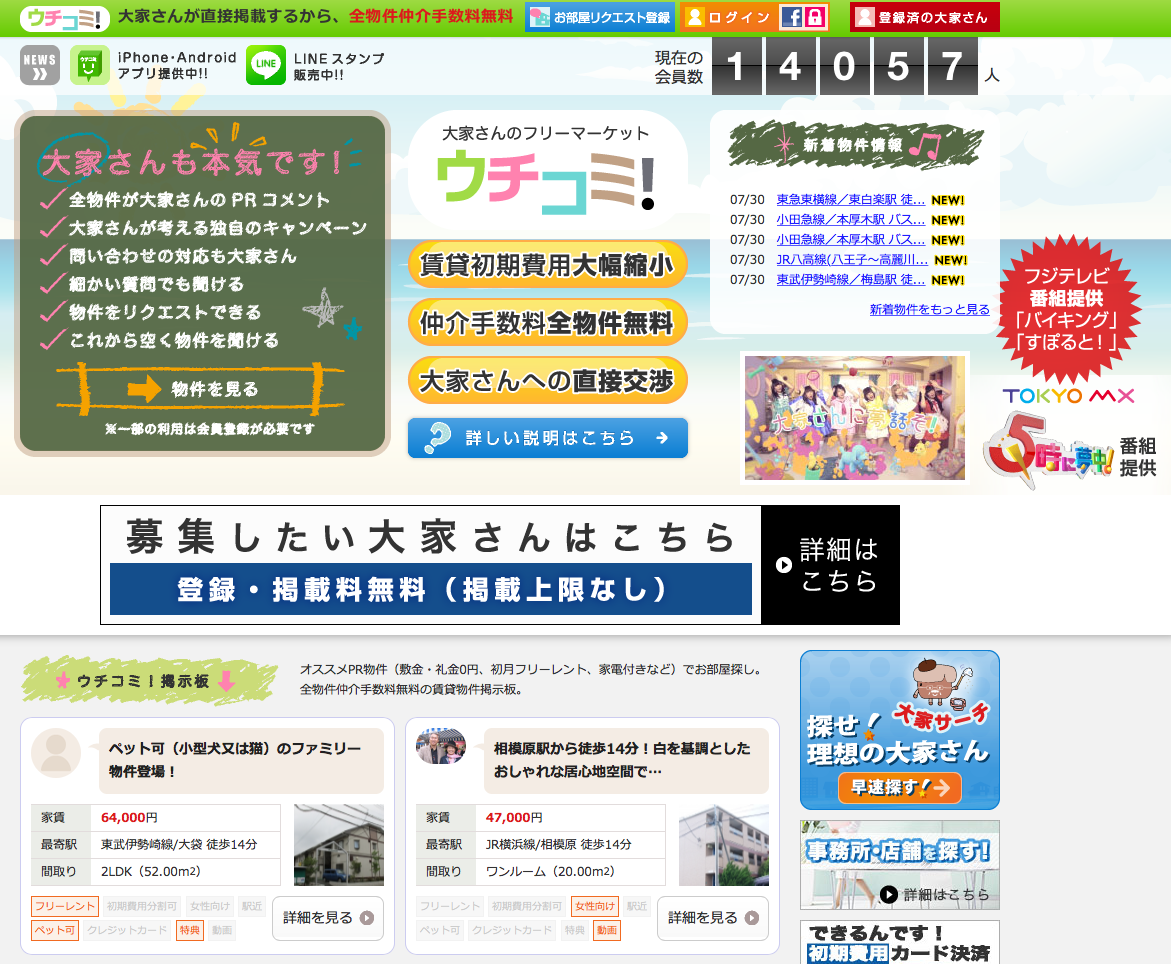1171x964 pixels.
Task: Click the green LINE icon
Action: click(x=266, y=66)
